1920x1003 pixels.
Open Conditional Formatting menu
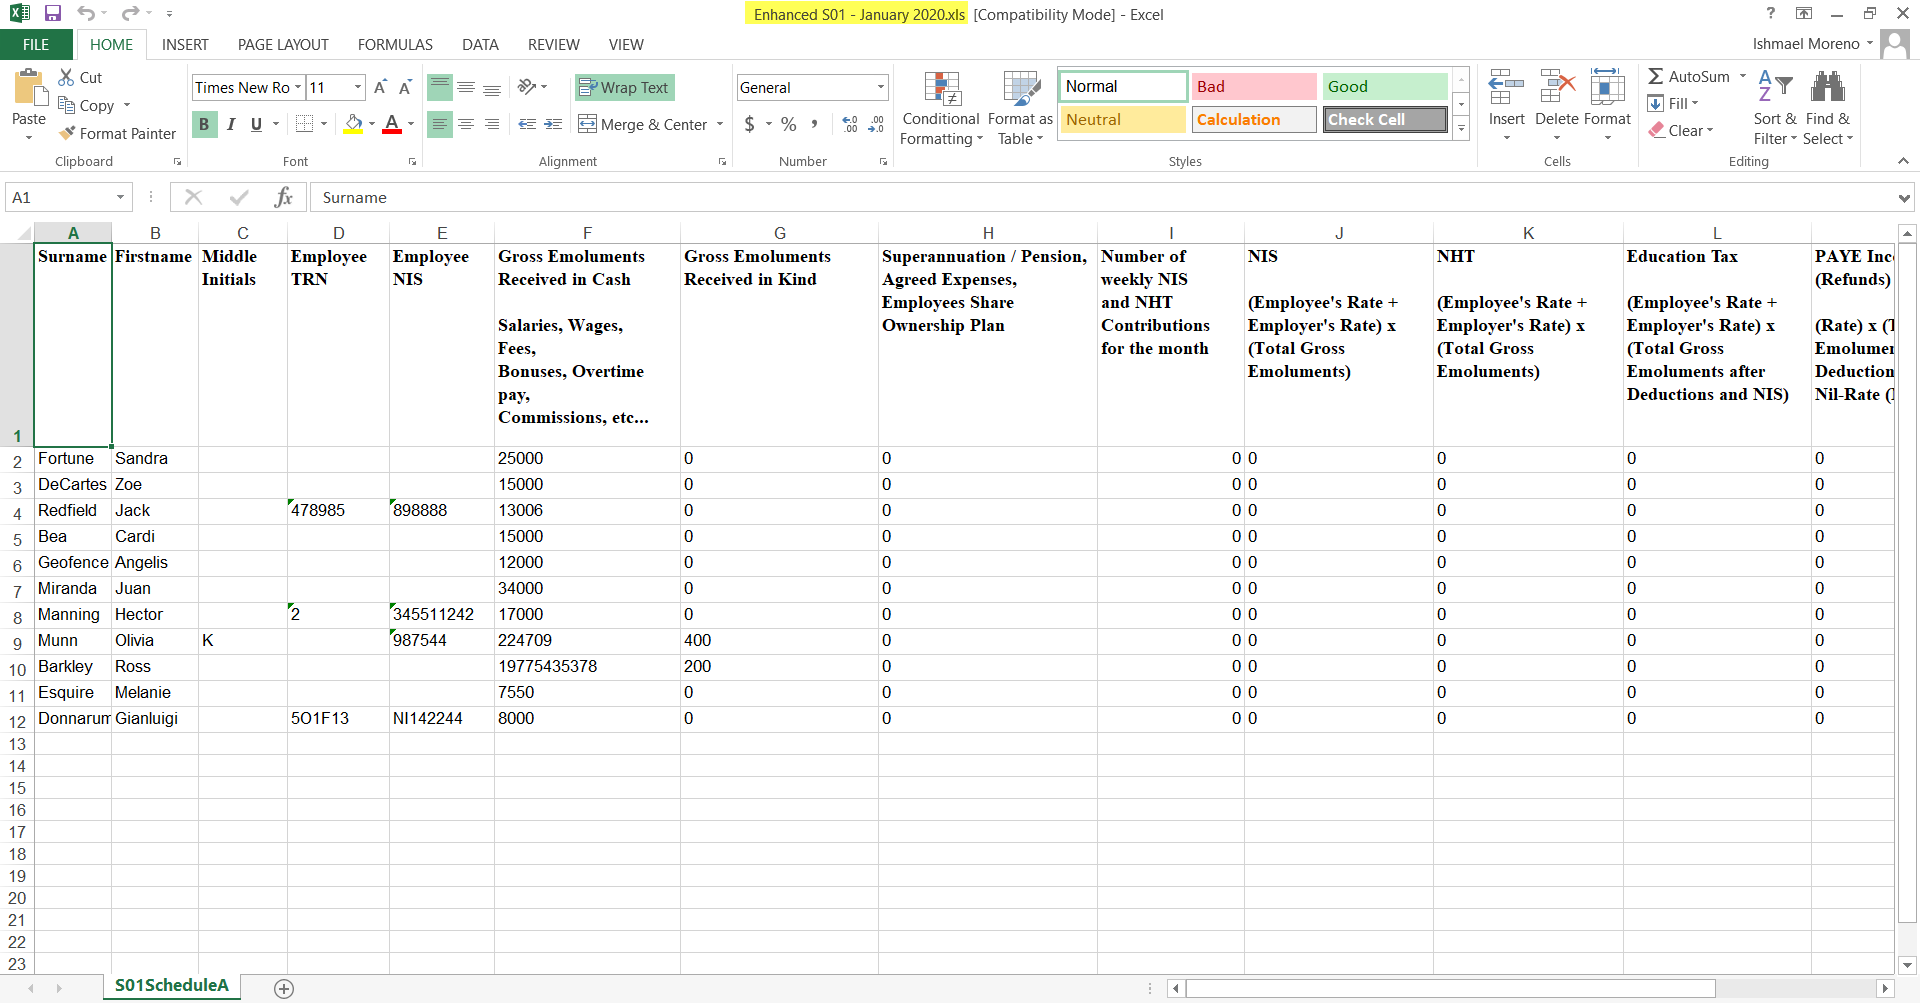[941, 108]
